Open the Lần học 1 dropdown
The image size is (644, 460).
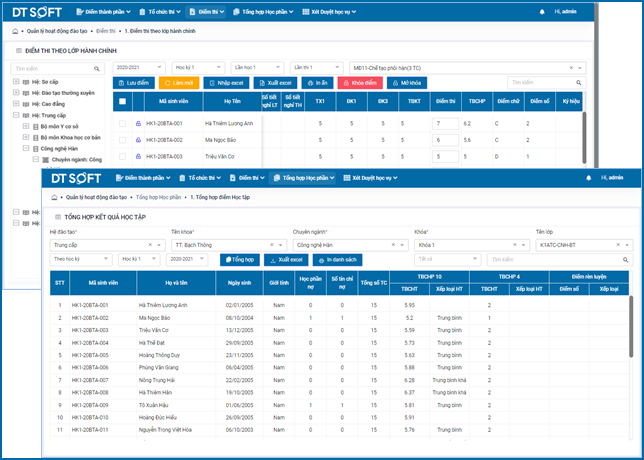pyautogui.click(x=258, y=68)
